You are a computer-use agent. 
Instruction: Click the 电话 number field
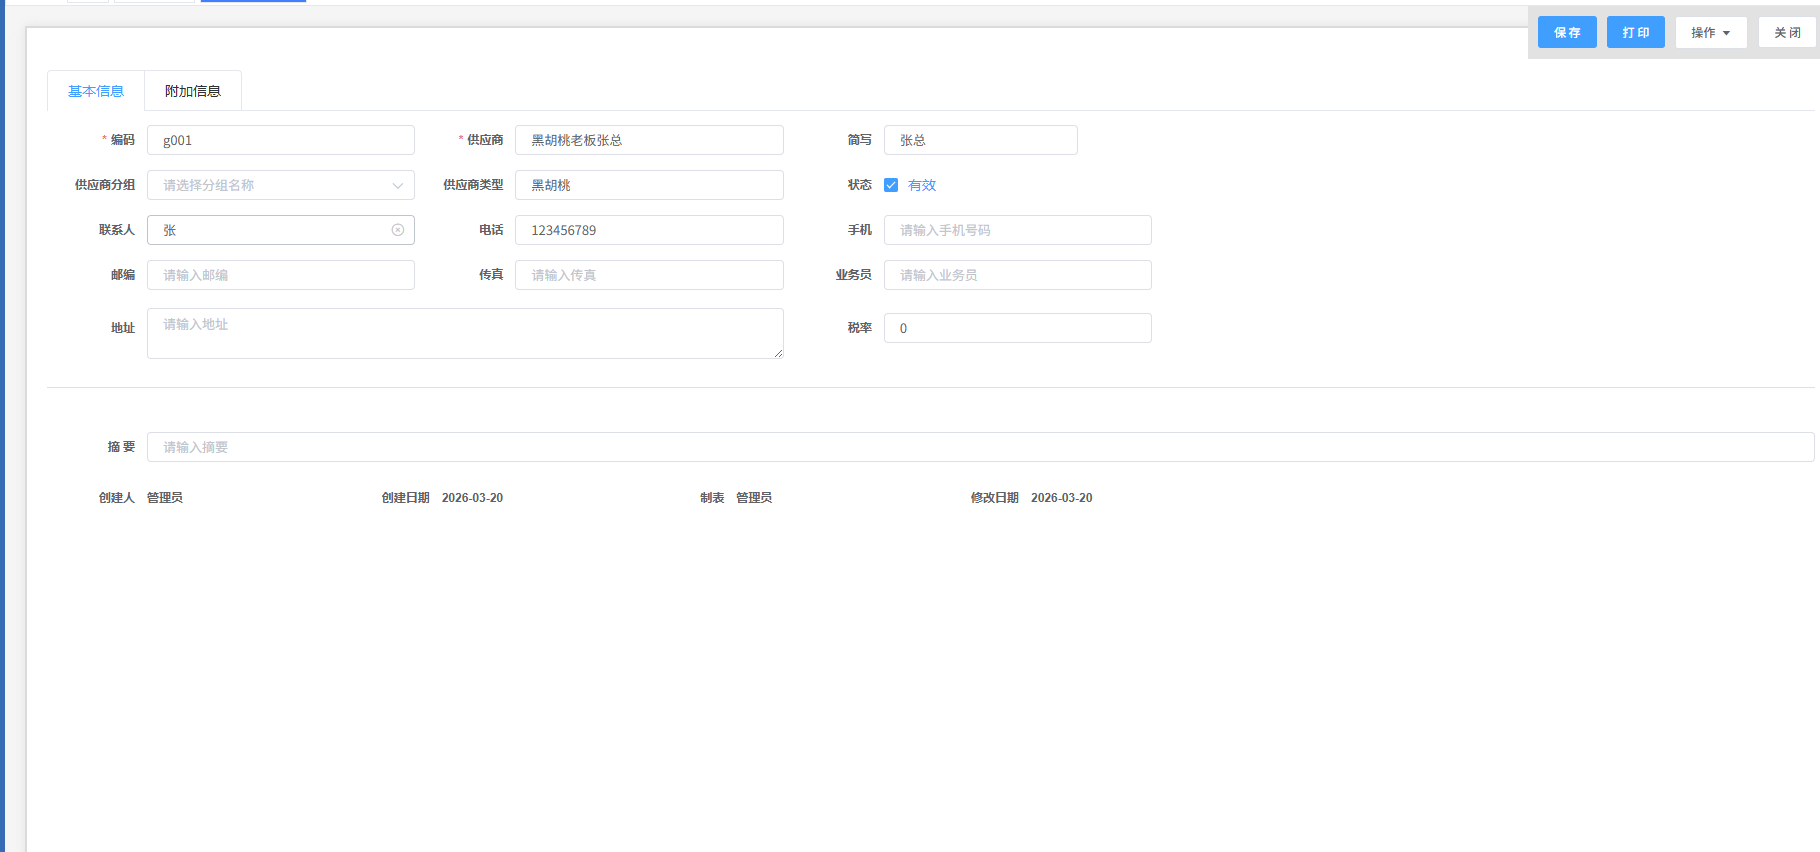[x=648, y=230]
